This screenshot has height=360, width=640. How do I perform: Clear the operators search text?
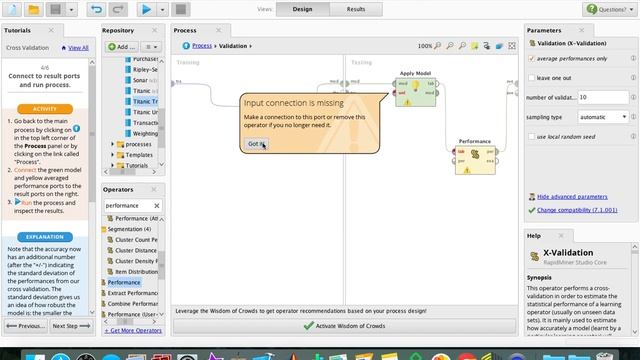[x=157, y=206]
